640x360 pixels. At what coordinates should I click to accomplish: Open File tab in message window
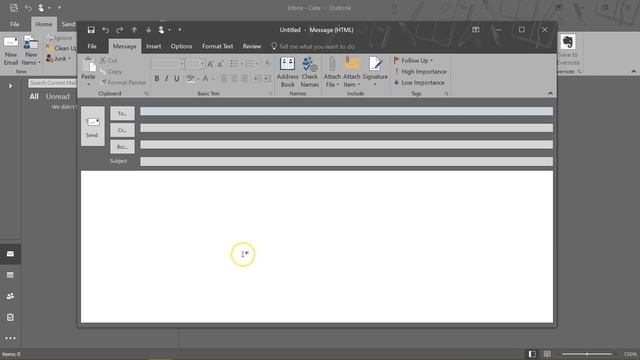click(x=92, y=46)
